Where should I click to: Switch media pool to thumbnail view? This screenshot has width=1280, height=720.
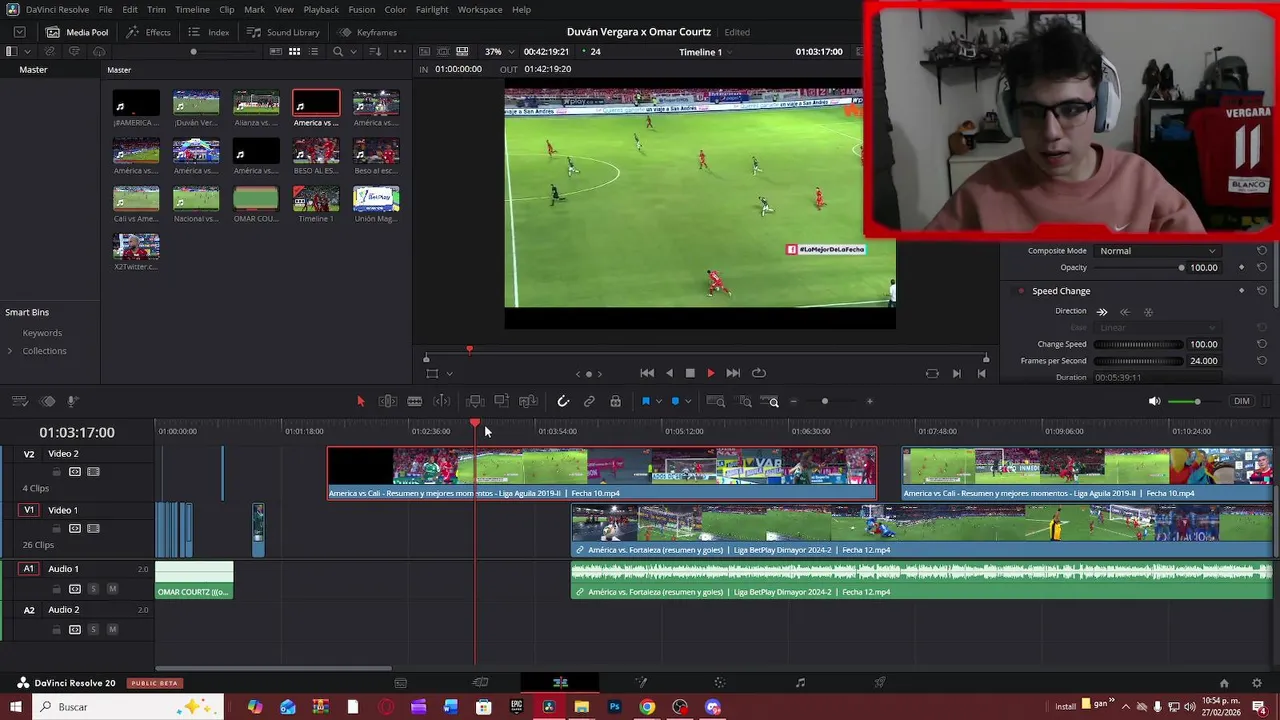point(294,51)
